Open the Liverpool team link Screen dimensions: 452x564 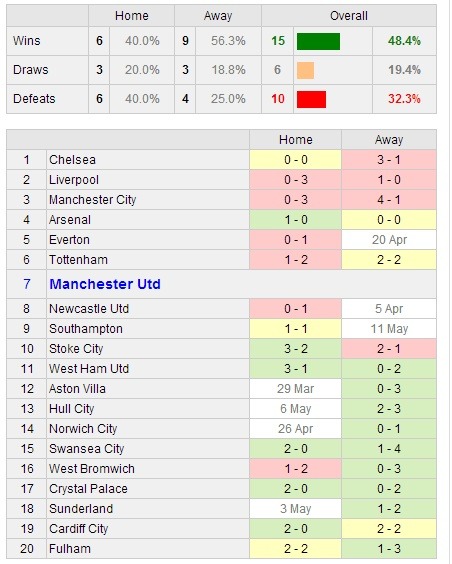coord(74,180)
